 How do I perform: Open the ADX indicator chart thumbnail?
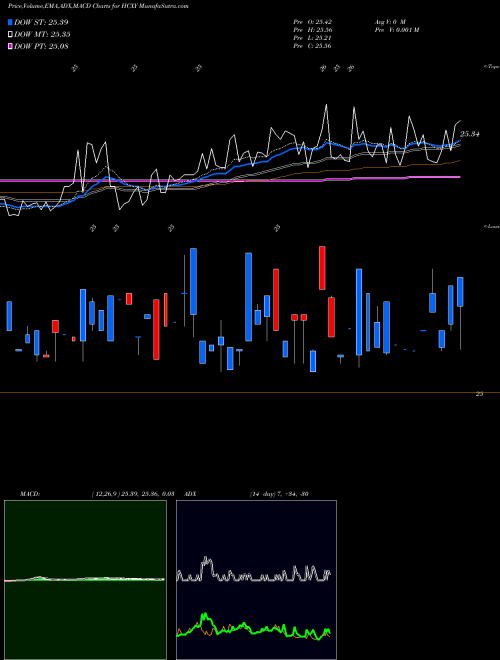point(256,580)
